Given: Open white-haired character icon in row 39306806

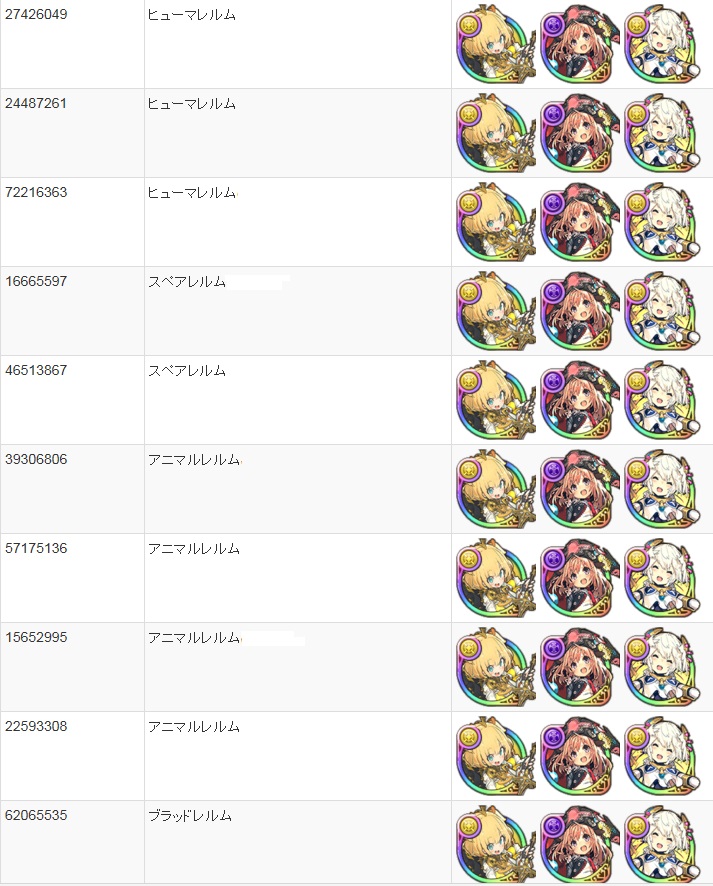Looking at the screenshot, I should coord(663,490).
